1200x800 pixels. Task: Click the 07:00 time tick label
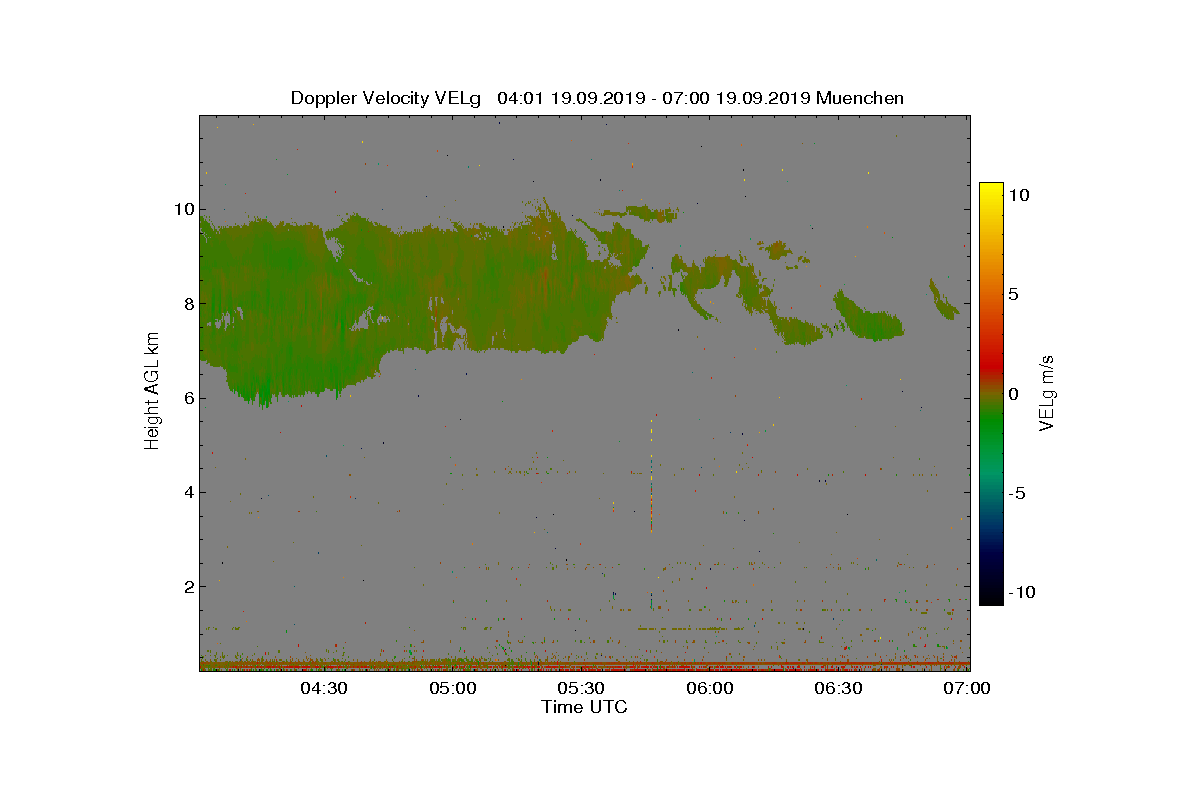pos(967,688)
